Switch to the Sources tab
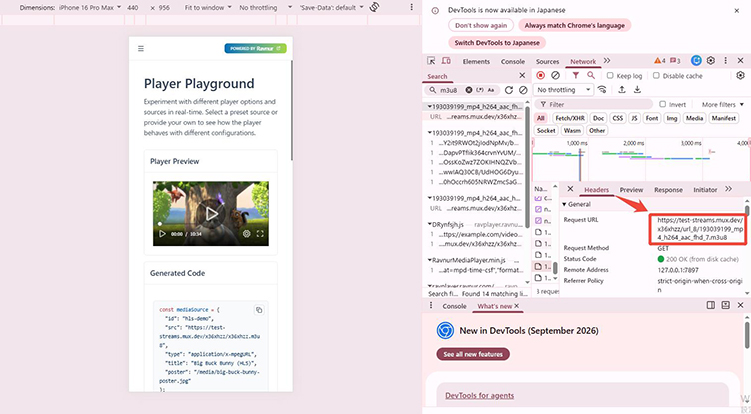Image resolution: width=751 pixels, height=414 pixels. [547, 61]
